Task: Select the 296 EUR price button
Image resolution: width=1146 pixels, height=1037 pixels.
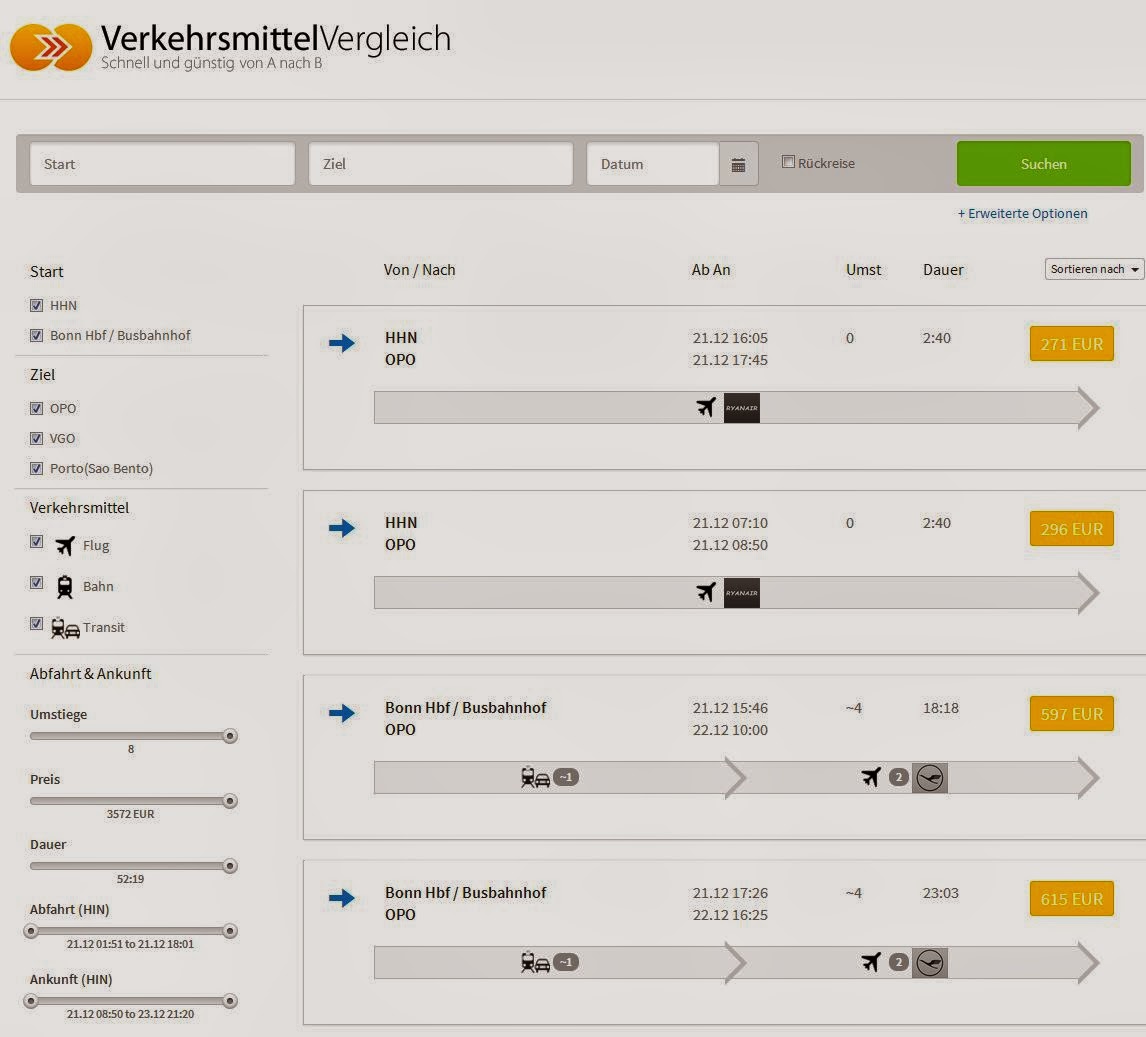Action: click(x=1071, y=528)
